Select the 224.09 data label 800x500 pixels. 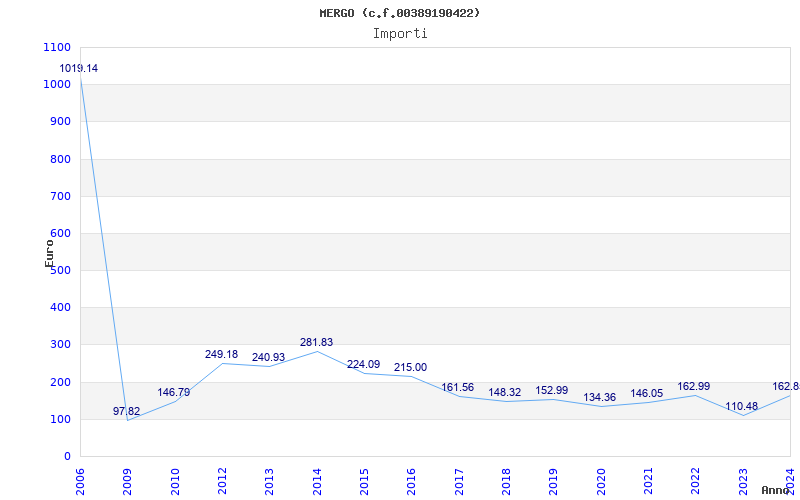point(363,364)
